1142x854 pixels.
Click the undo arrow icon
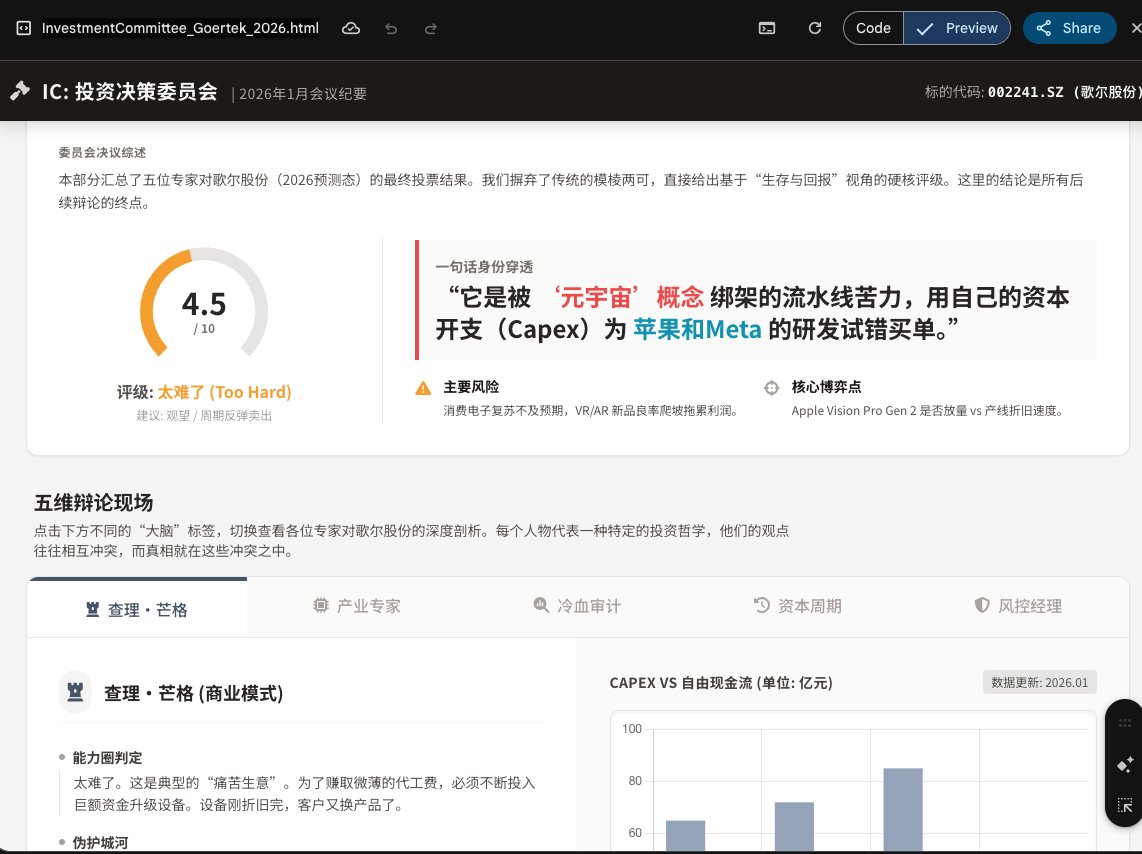coord(391,28)
